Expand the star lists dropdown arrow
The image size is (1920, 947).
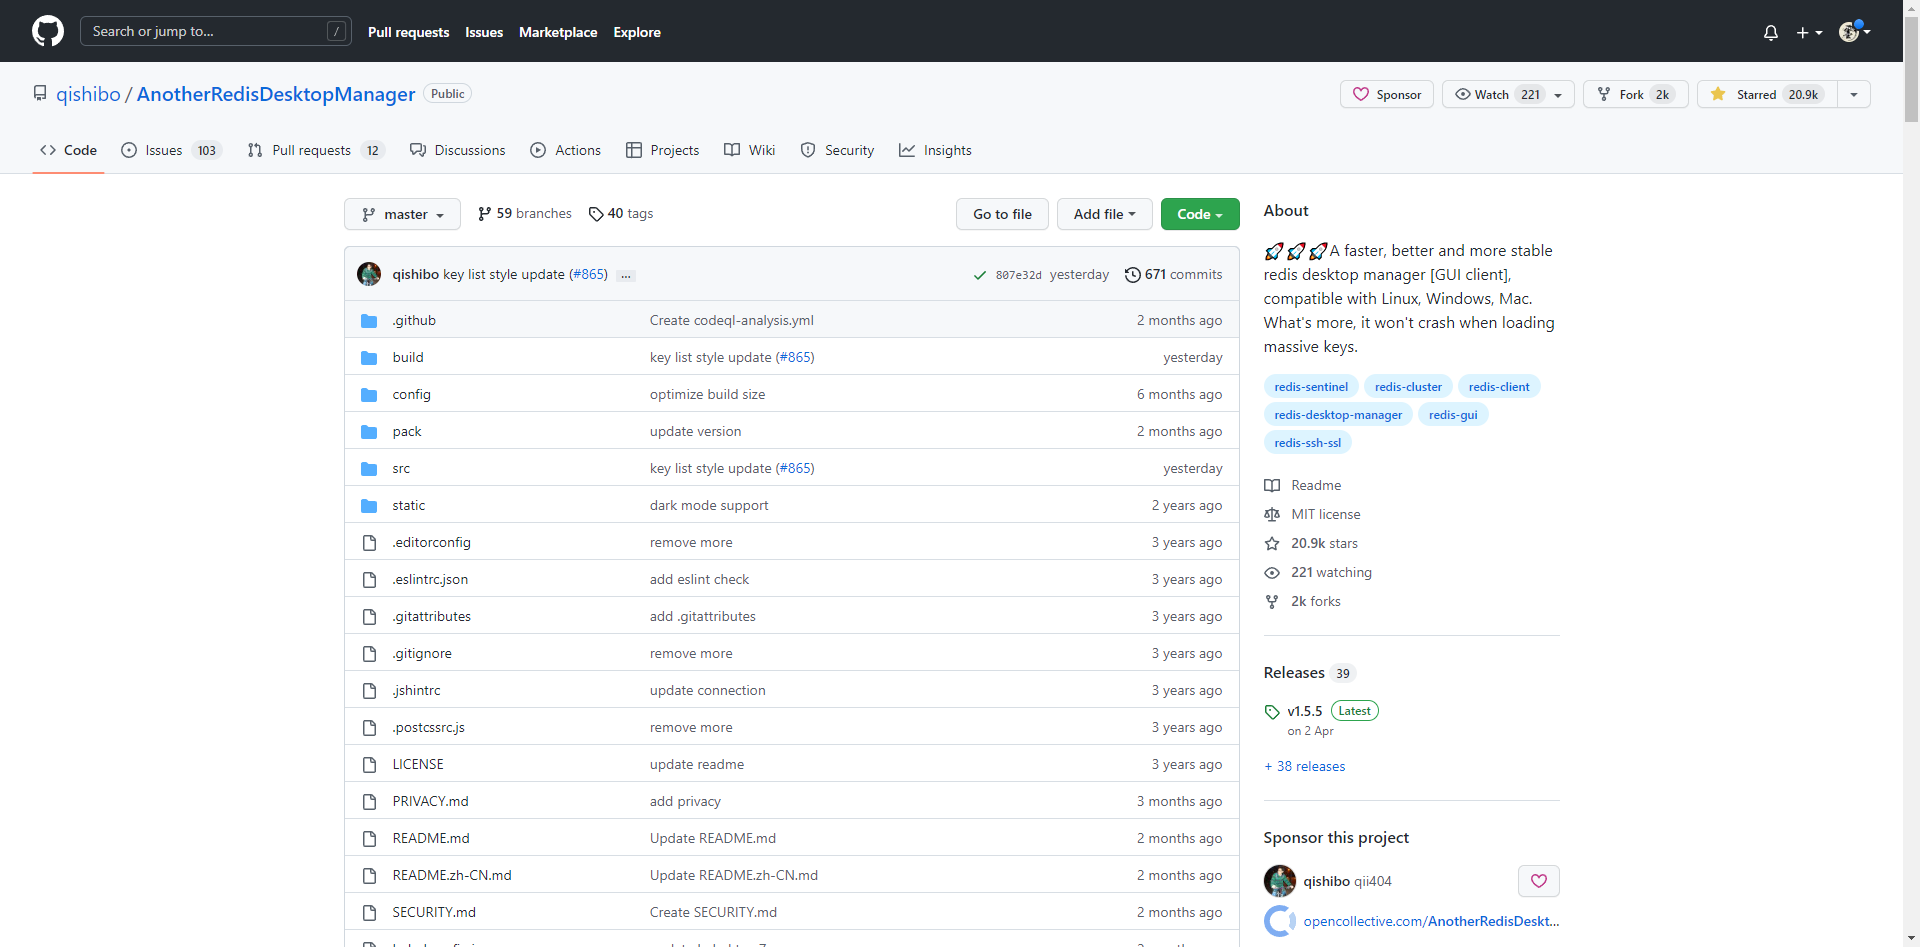coord(1854,94)
